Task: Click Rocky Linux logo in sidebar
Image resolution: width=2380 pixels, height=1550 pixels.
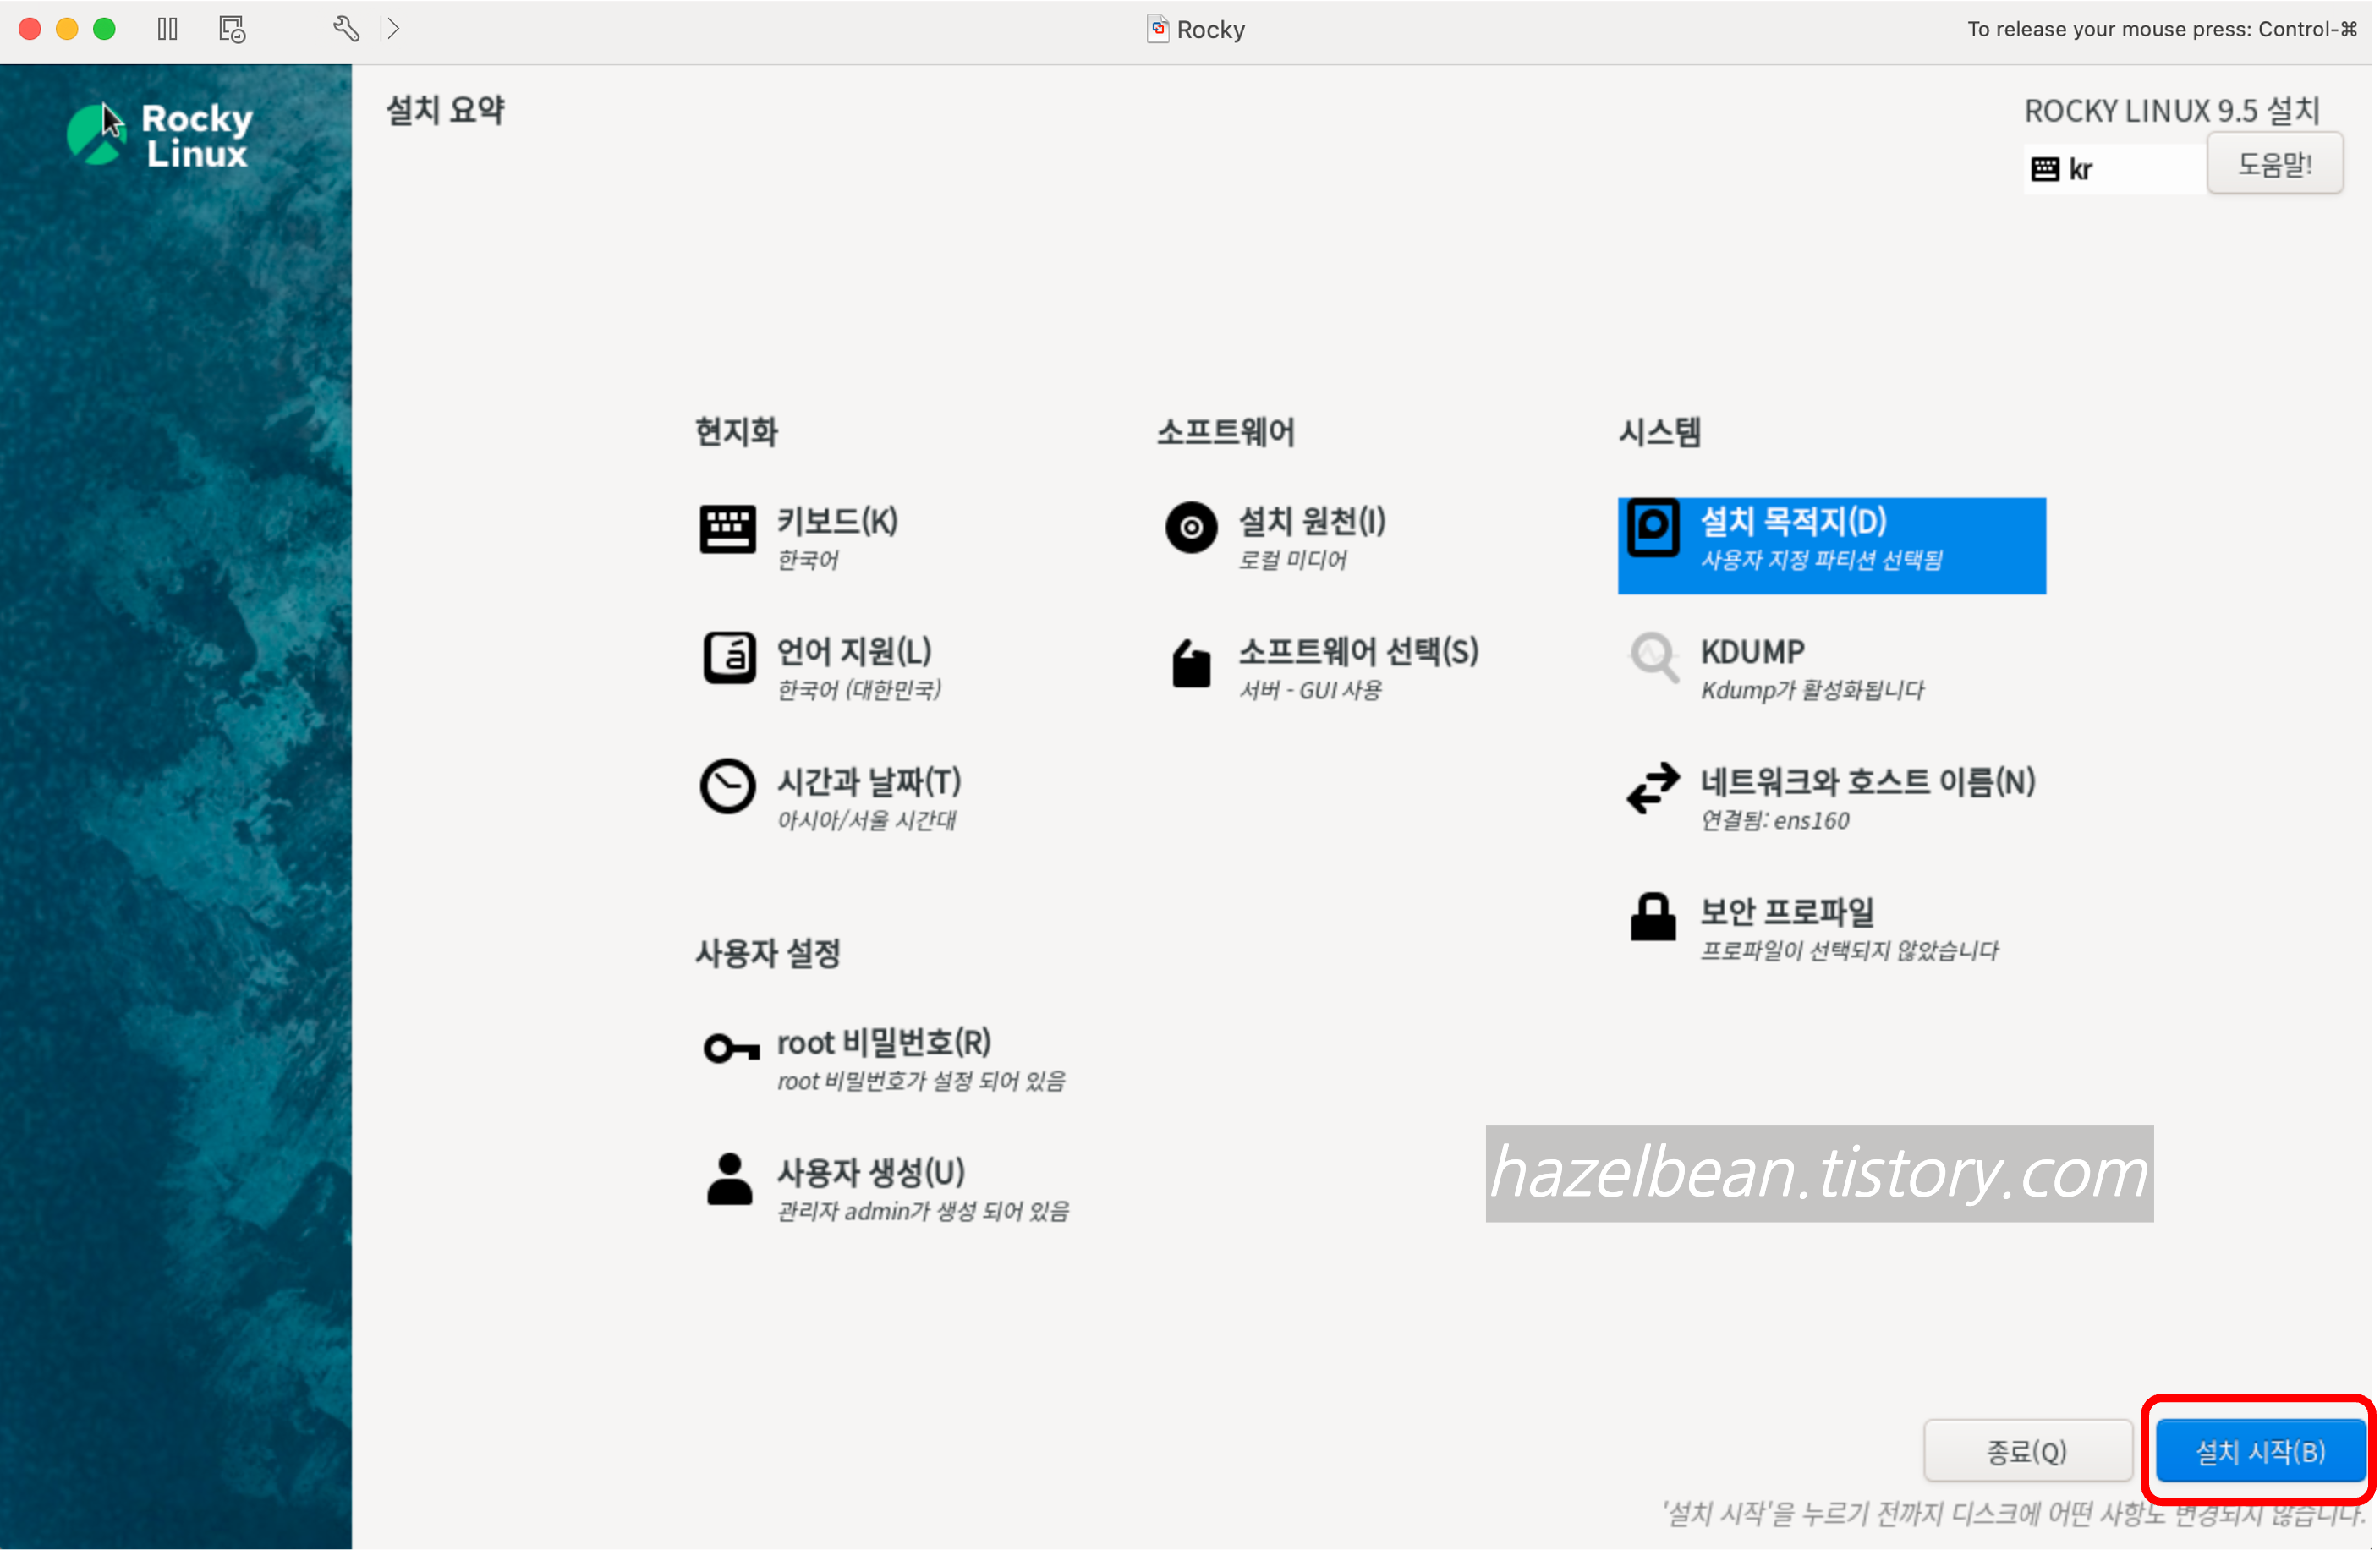Action: click(160, 134)
